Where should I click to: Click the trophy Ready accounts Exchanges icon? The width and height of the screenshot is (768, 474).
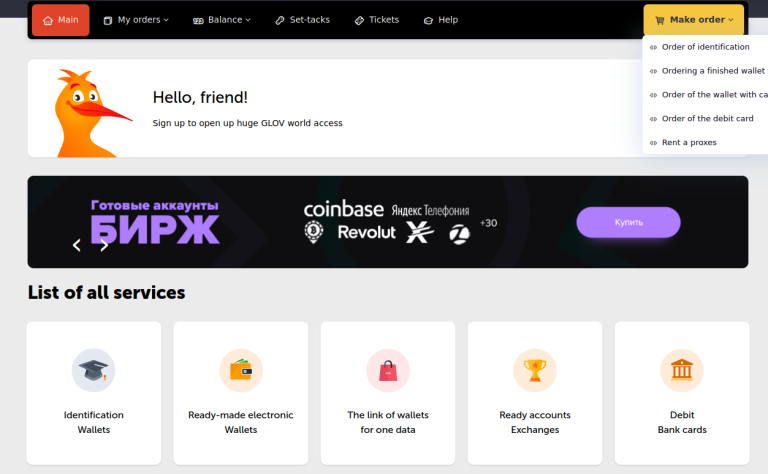coord(535,371)
